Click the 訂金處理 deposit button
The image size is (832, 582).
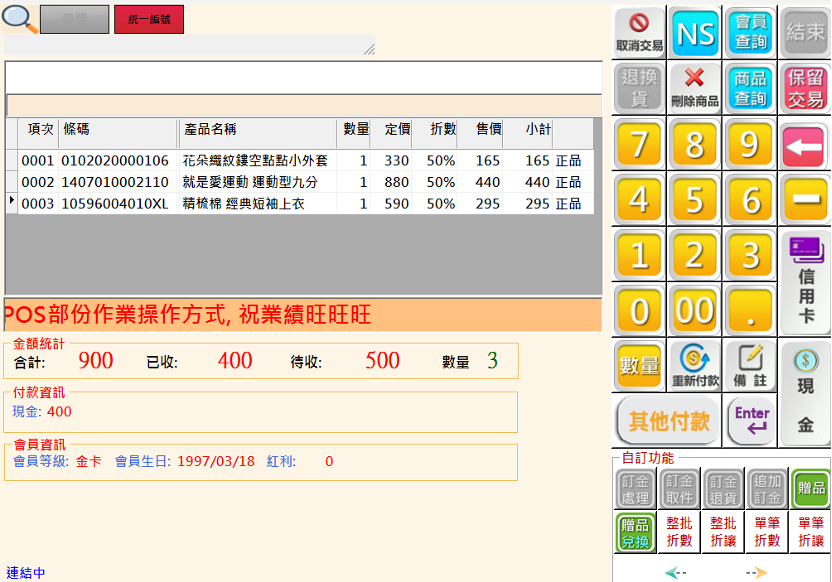(635, 489)
